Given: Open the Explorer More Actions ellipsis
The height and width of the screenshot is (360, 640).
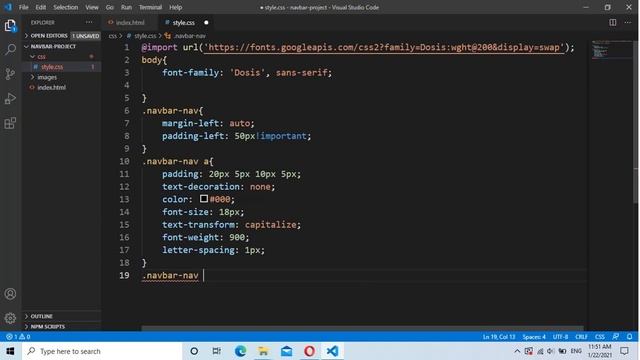Looking at the screenshot, I should pyautogui.click(x=89, y=22).
